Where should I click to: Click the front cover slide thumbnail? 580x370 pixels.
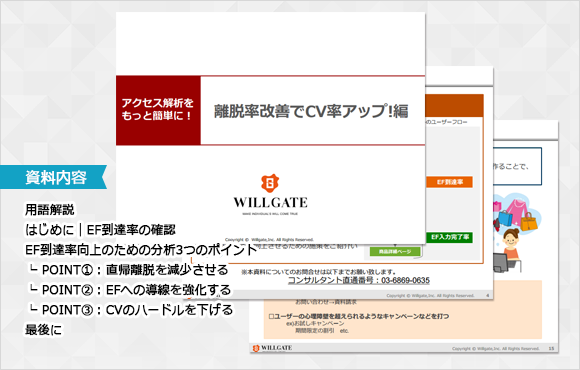(270, 128)
